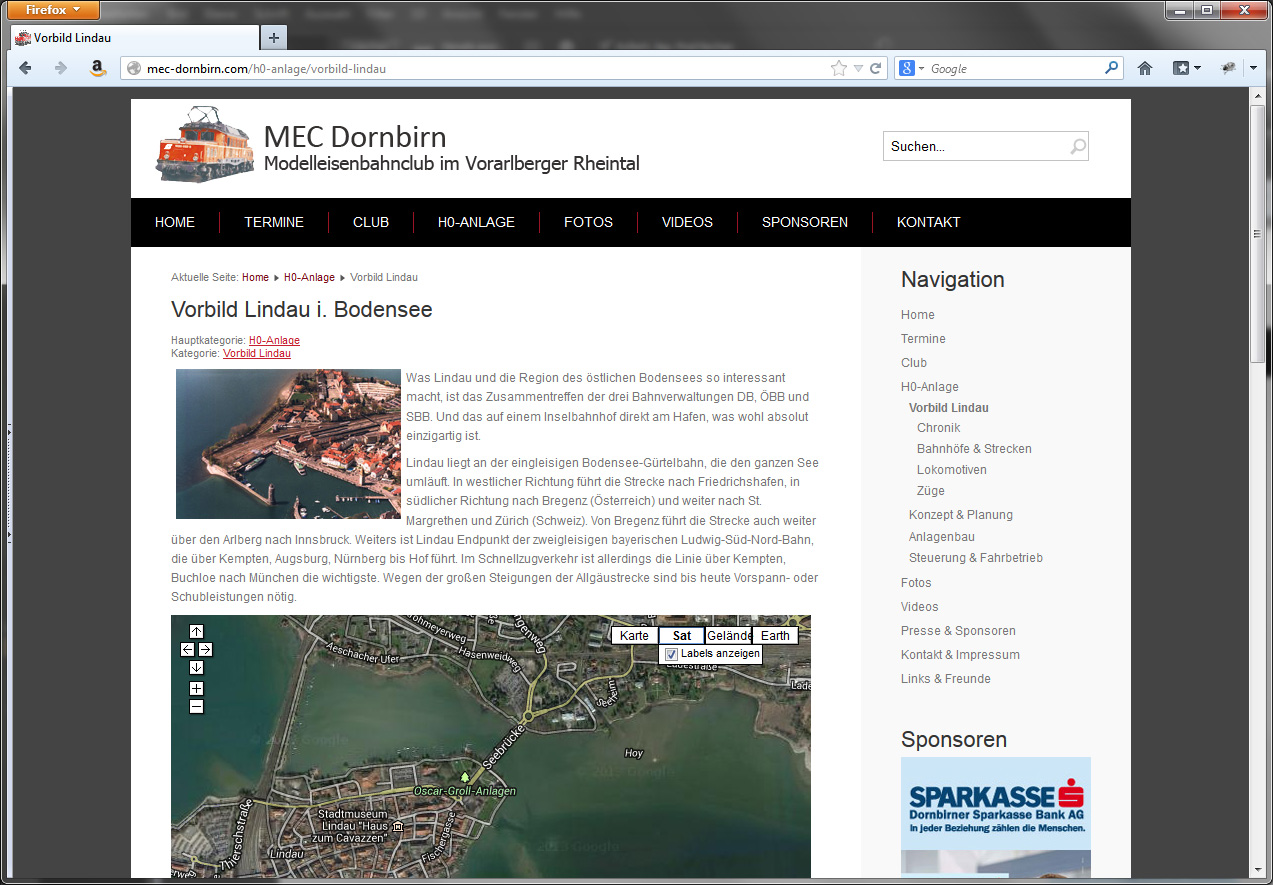This screenshot has width=1273, height=885.
Task: Zoom in on the map
Action: 197,688
